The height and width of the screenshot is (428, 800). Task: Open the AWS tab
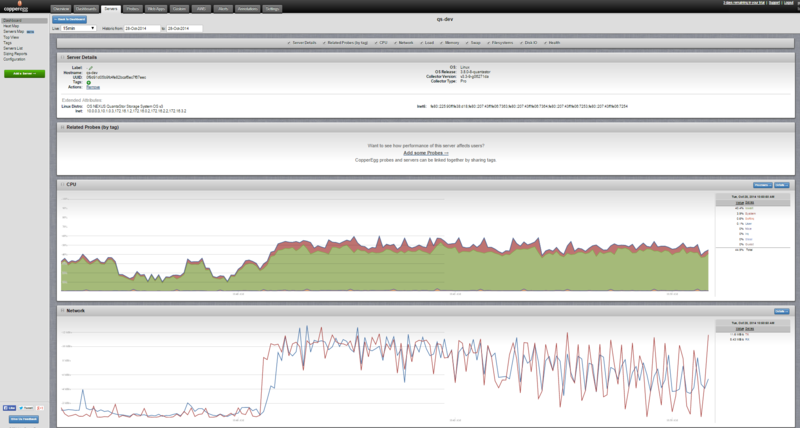[x=201, y=9]
